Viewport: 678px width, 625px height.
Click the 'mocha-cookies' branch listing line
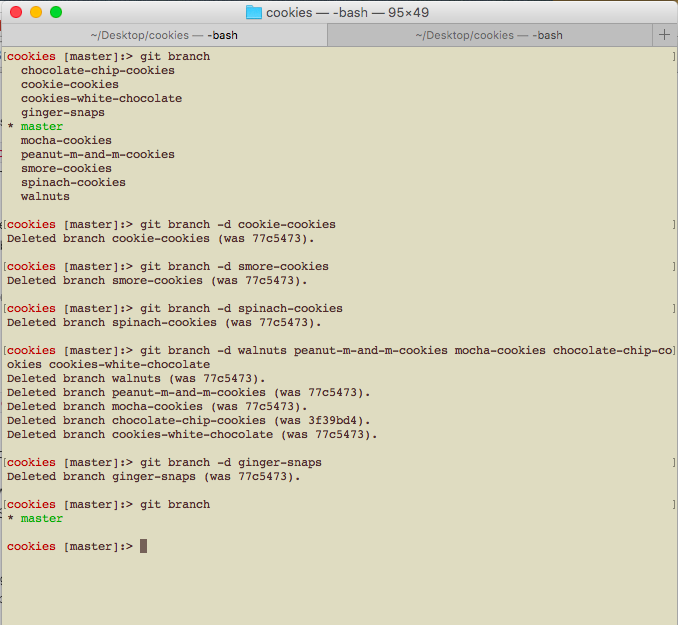click(x=66, y=141)
